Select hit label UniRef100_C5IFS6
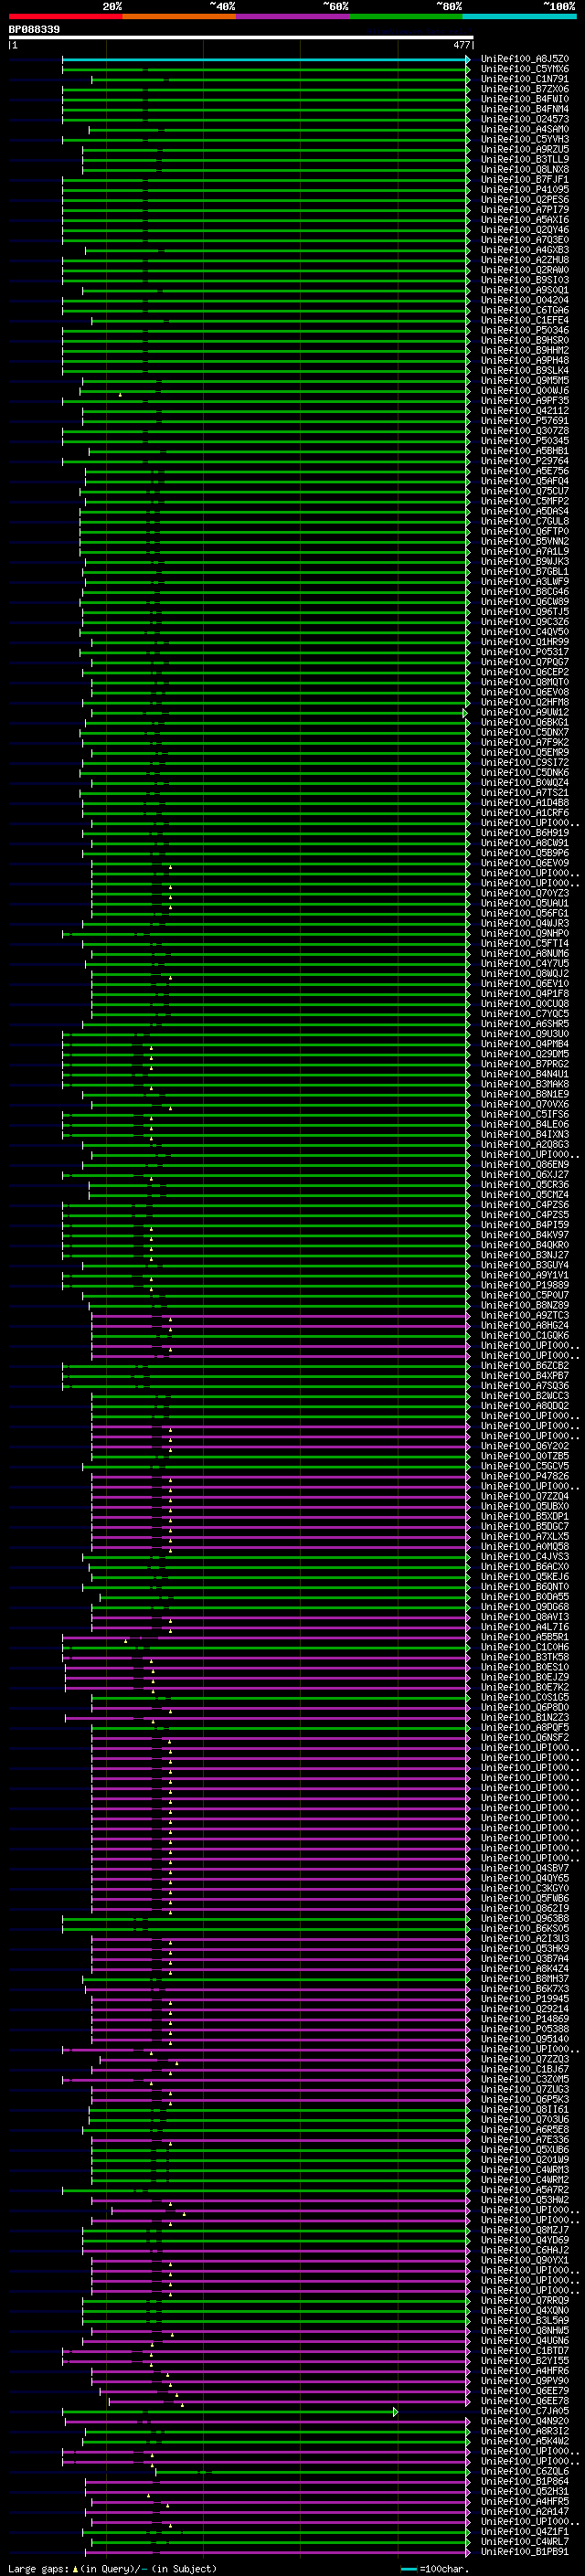585x2576 pixels. [525, 1114]
